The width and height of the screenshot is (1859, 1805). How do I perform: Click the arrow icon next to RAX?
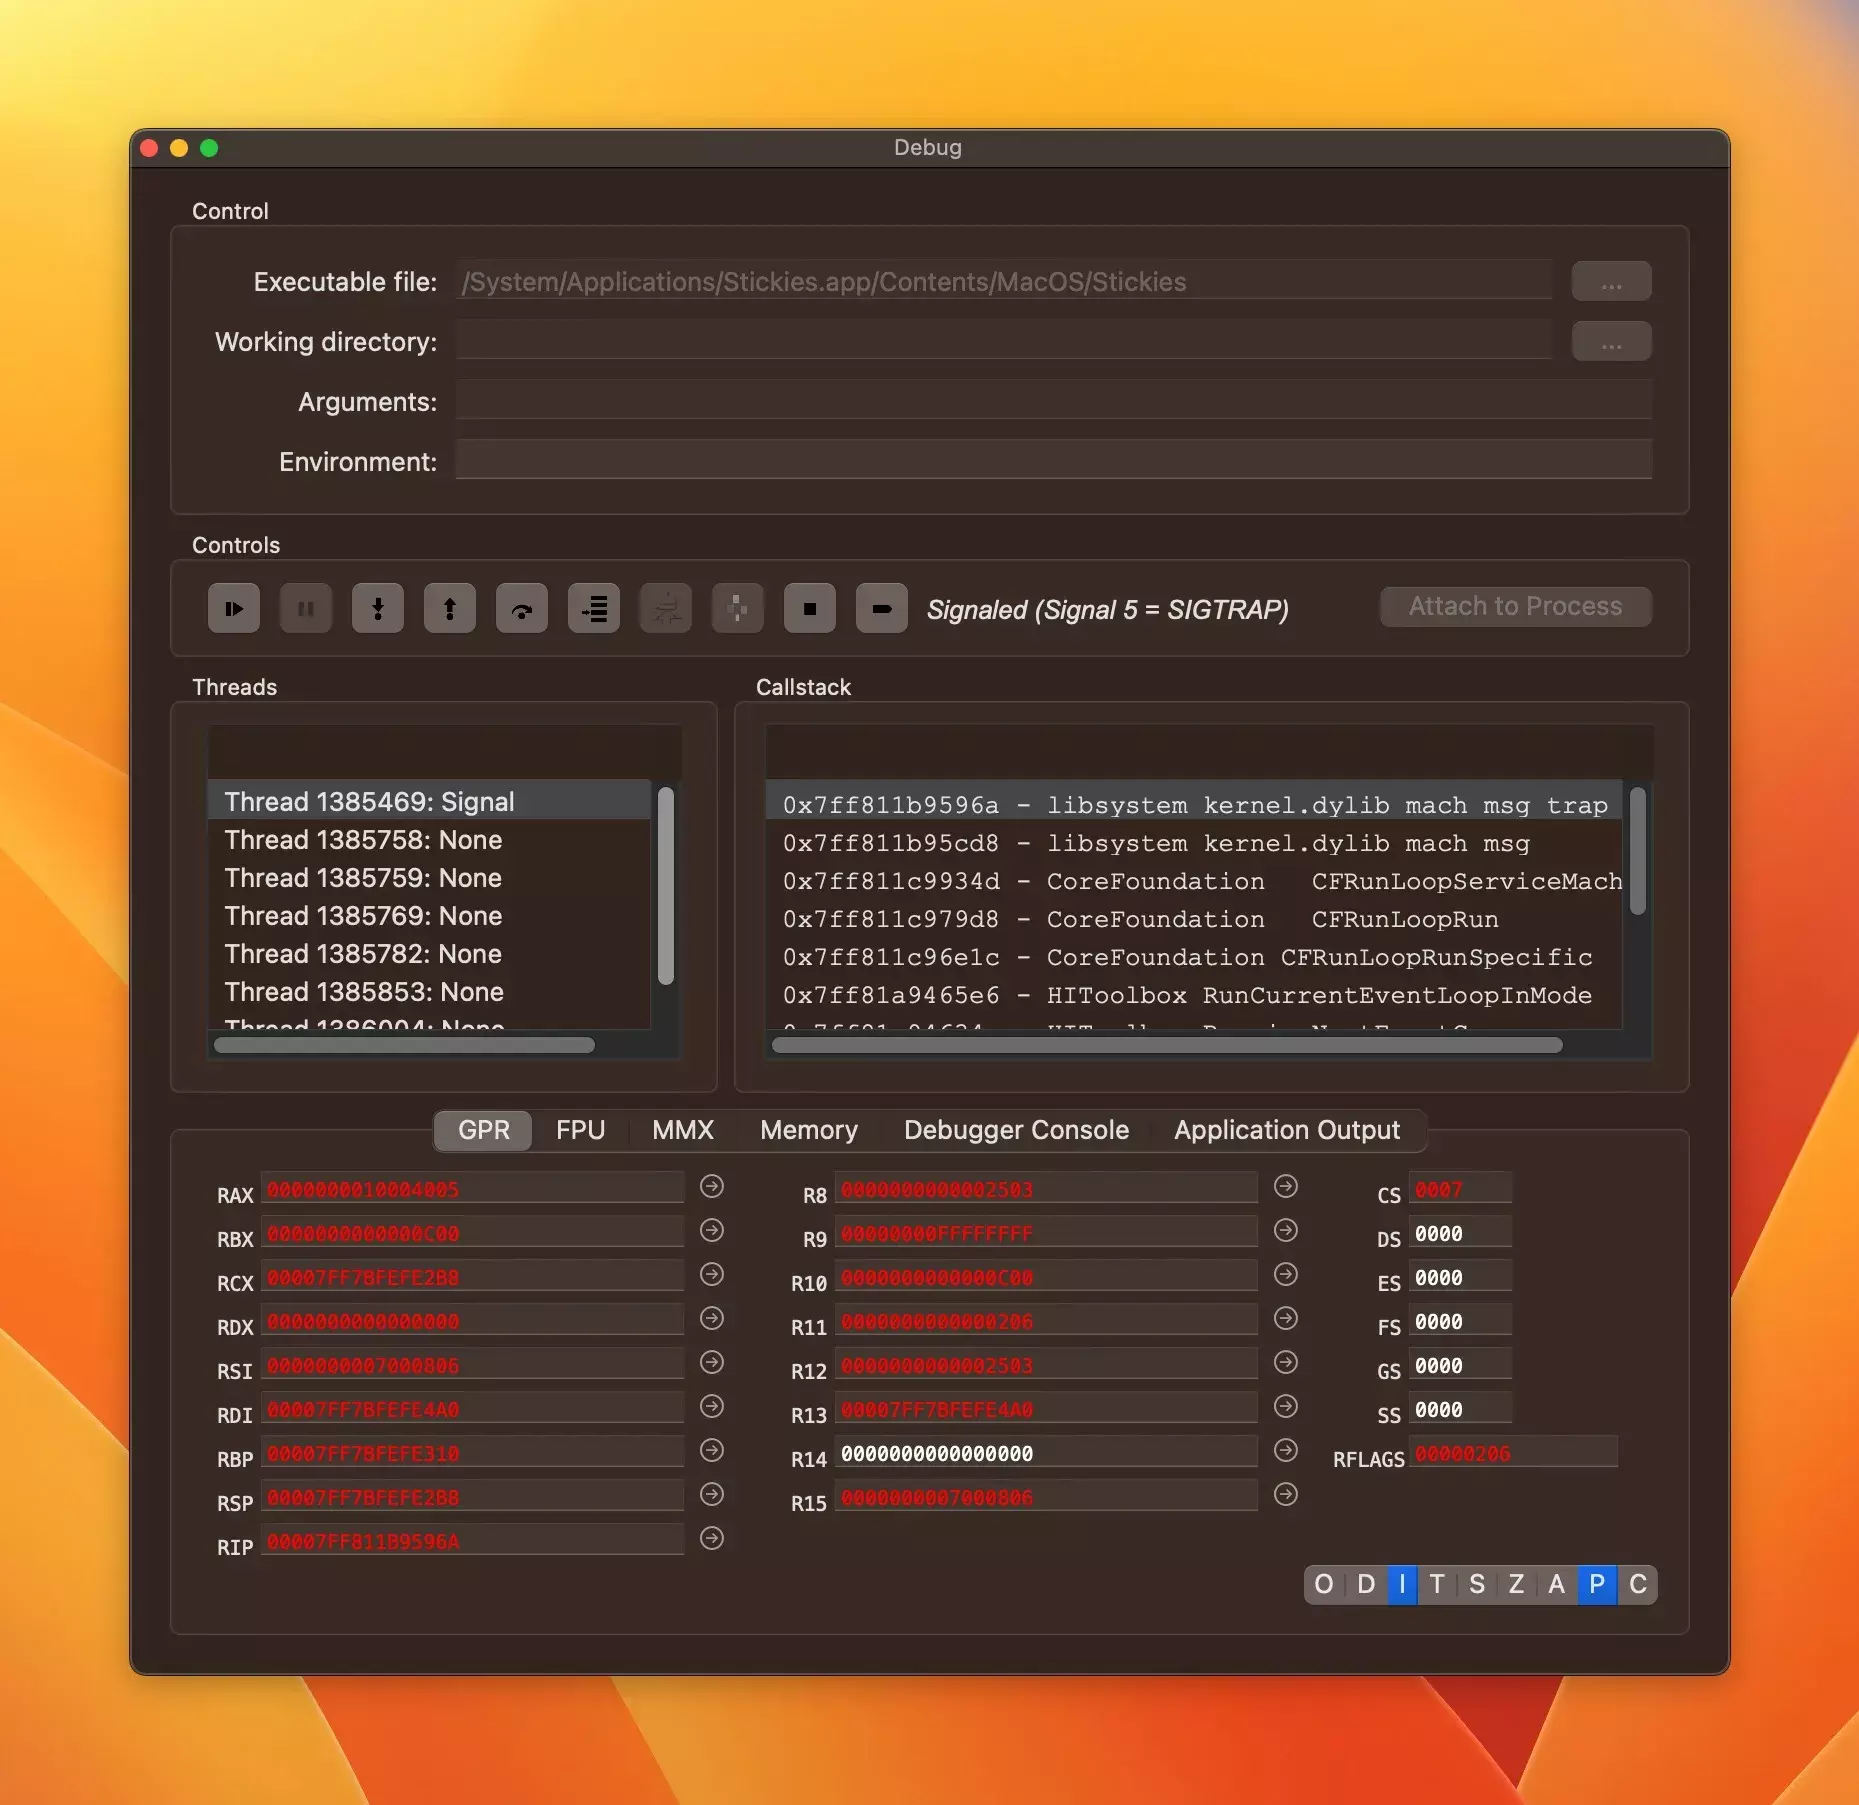(x=712, y=1187)
